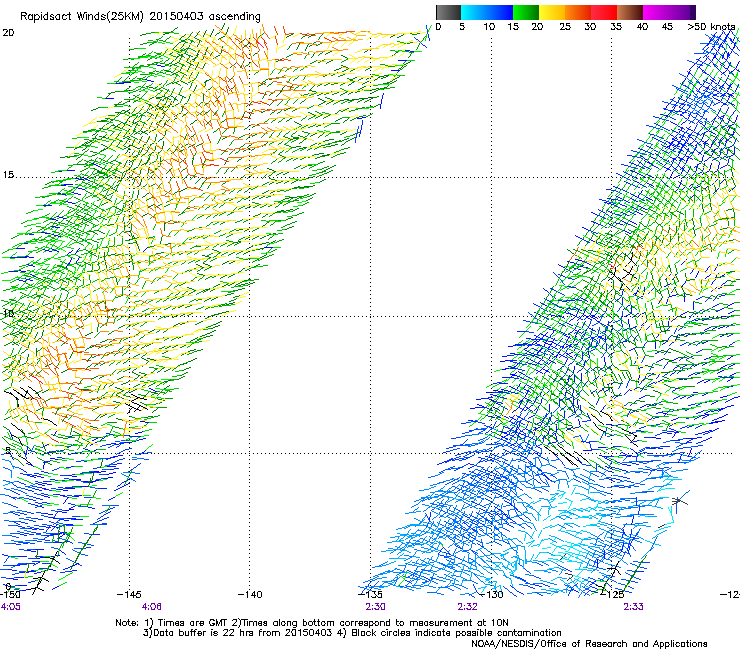This screenshot has width=740, height=650.
Task: Click the cyan 5-10 knots legend swatch
Action: [473, 12]
